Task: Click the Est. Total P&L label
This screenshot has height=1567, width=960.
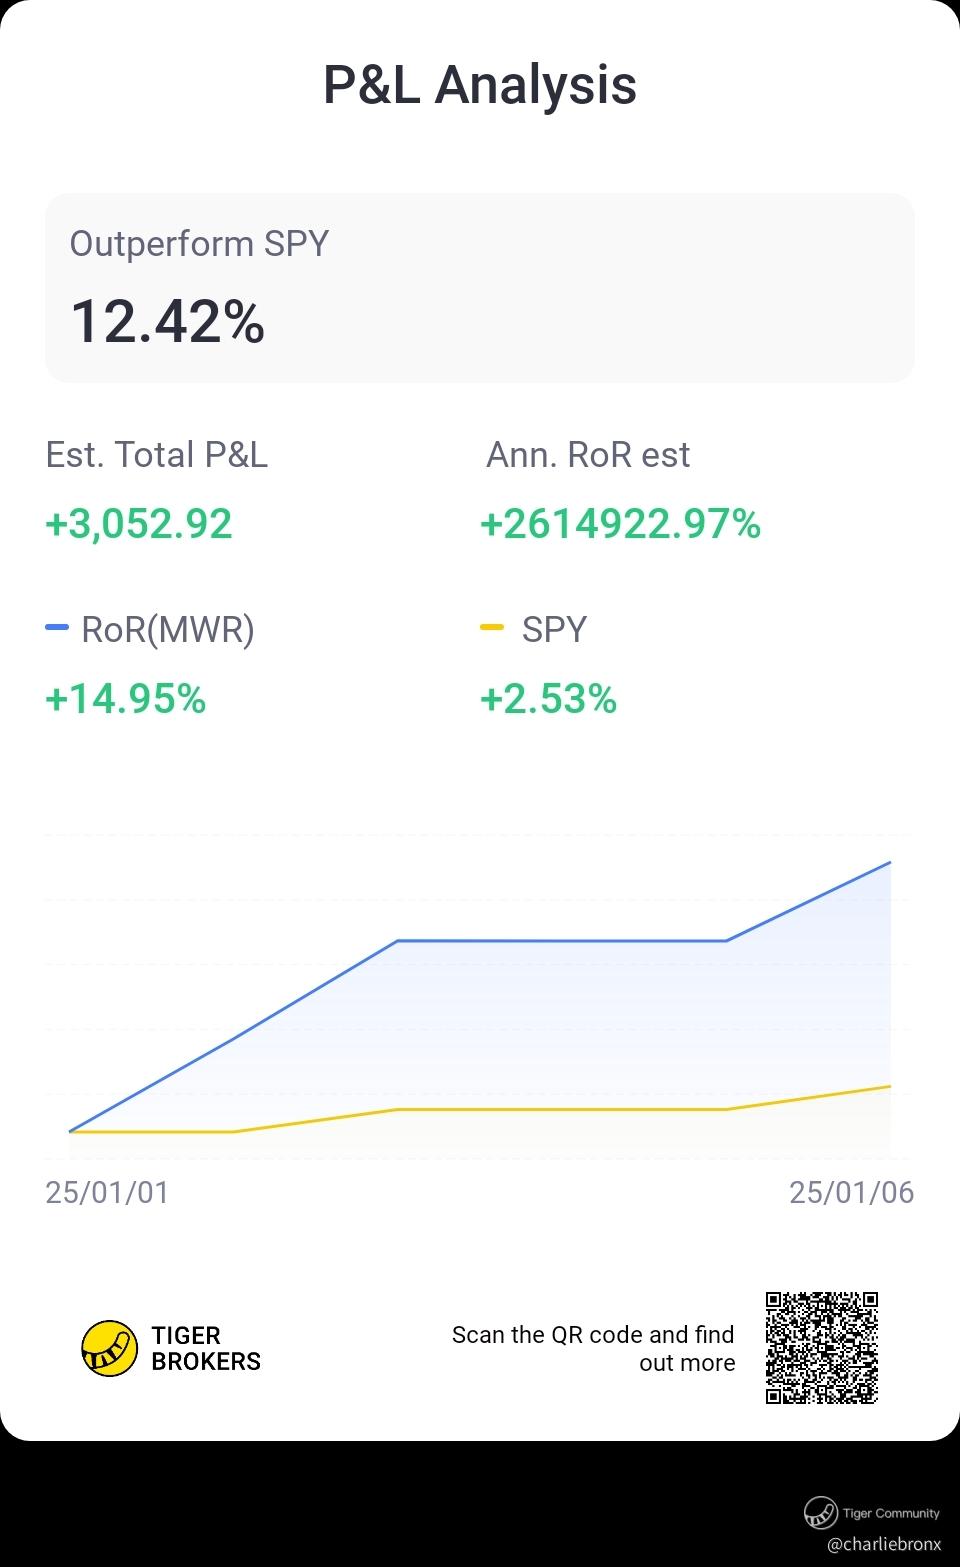Action: tap(157, 455)
